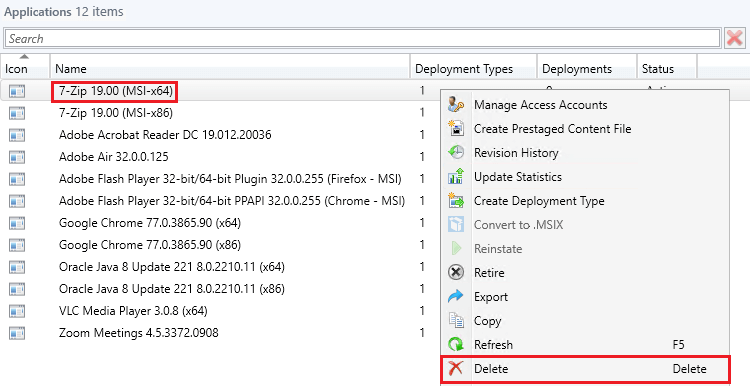The height and width of the screenshot is (386, 750).
Task: Click the Google Chrome (x86) row icon
Action: pos(17,245)
